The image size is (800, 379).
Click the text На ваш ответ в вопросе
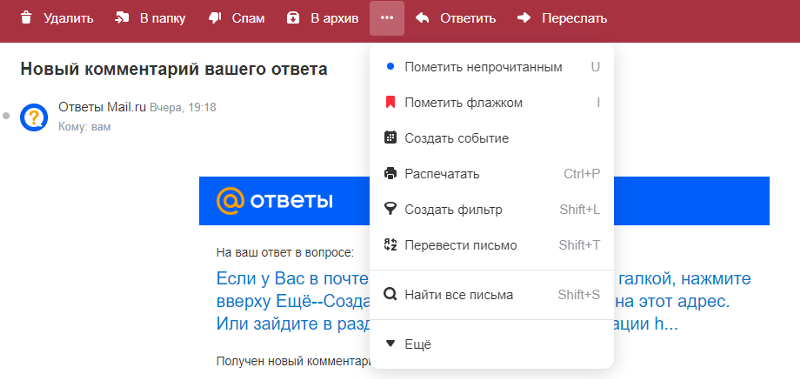285,252
